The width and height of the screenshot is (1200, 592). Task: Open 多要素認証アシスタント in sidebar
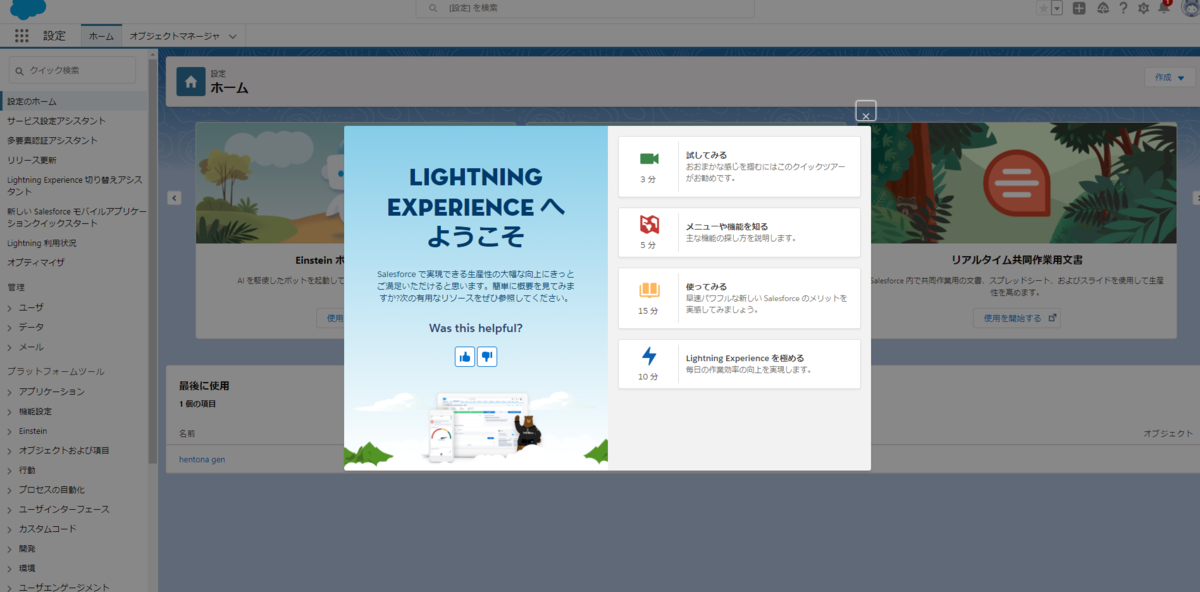pos(52,141)
